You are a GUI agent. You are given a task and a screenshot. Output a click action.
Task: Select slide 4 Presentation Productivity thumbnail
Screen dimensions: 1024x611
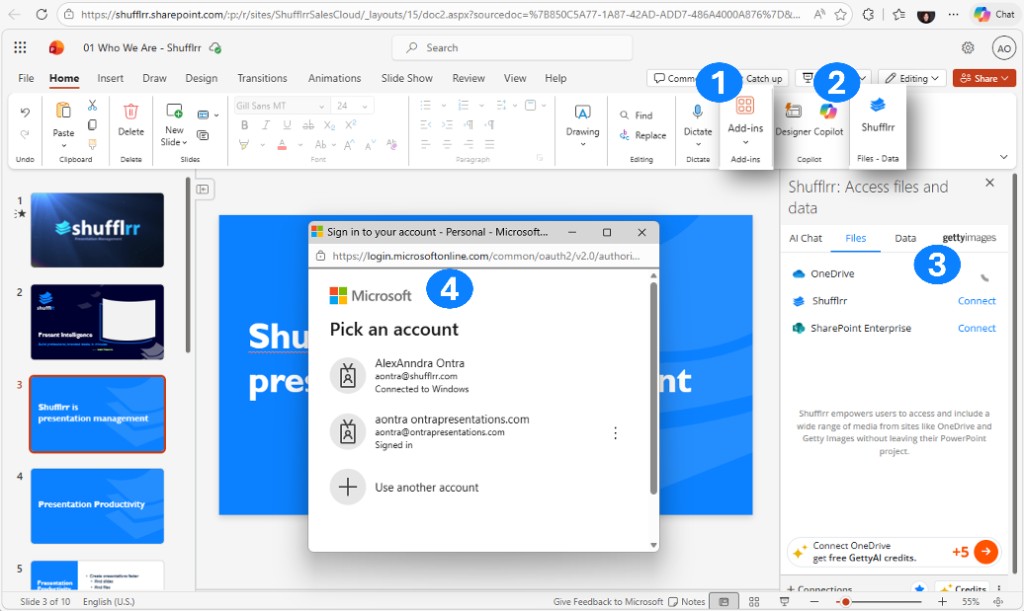coord(97,506)
